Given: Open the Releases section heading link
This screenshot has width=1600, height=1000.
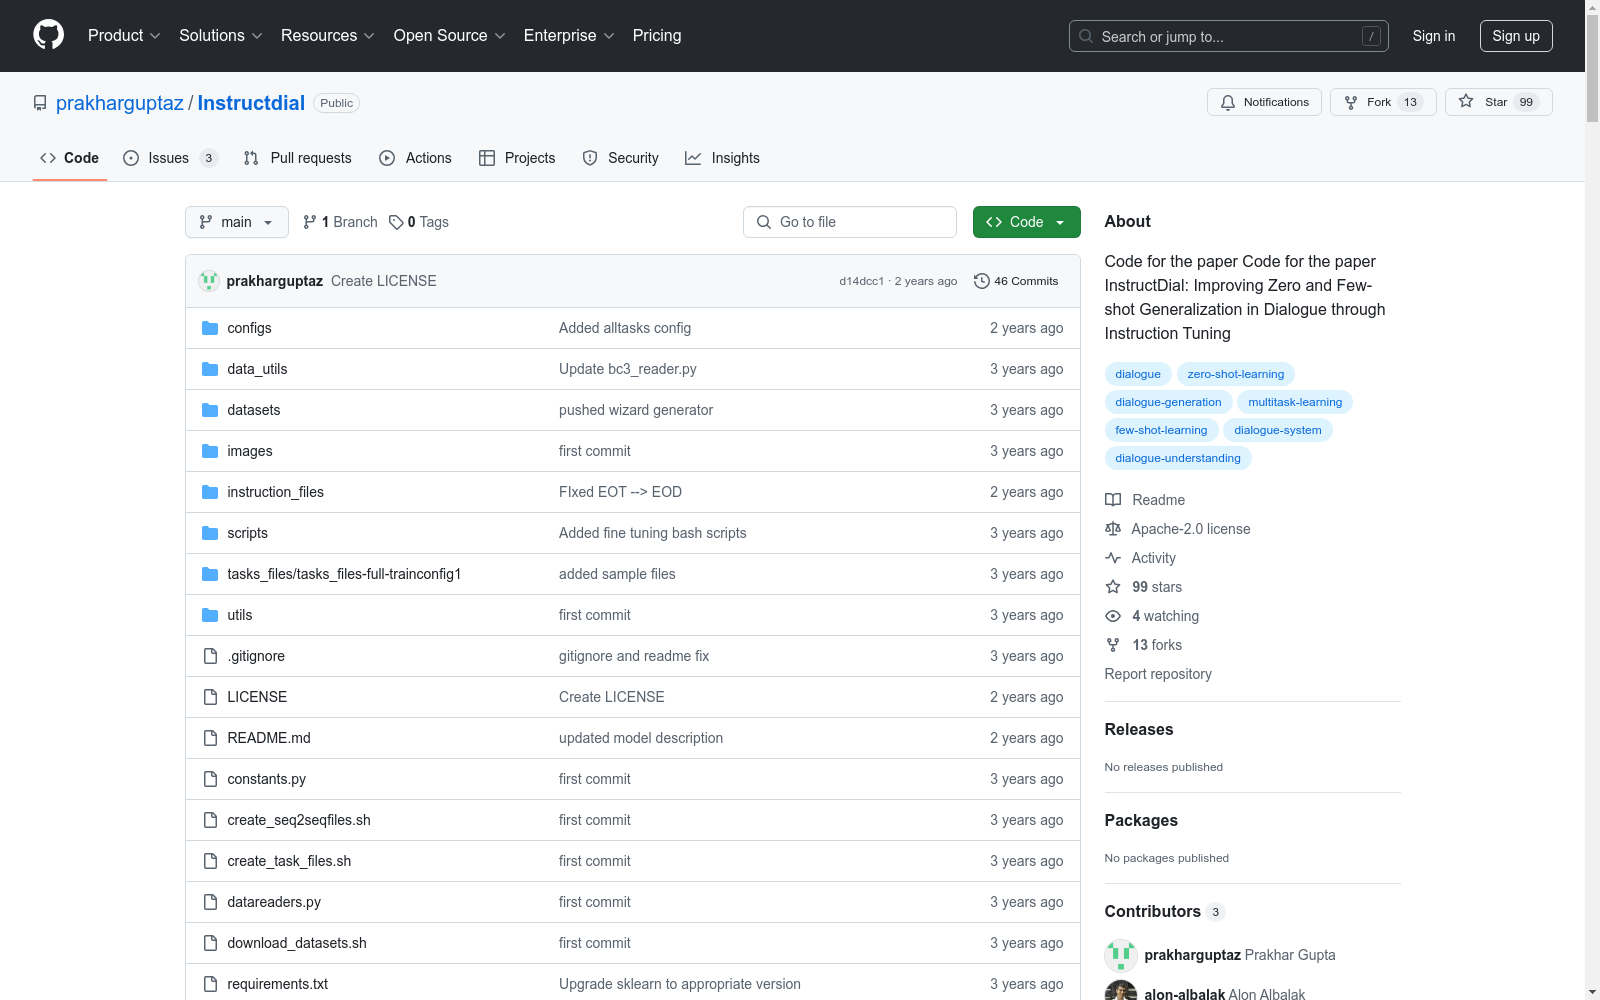Looking at the screenshot, I should coord(1139,729).
